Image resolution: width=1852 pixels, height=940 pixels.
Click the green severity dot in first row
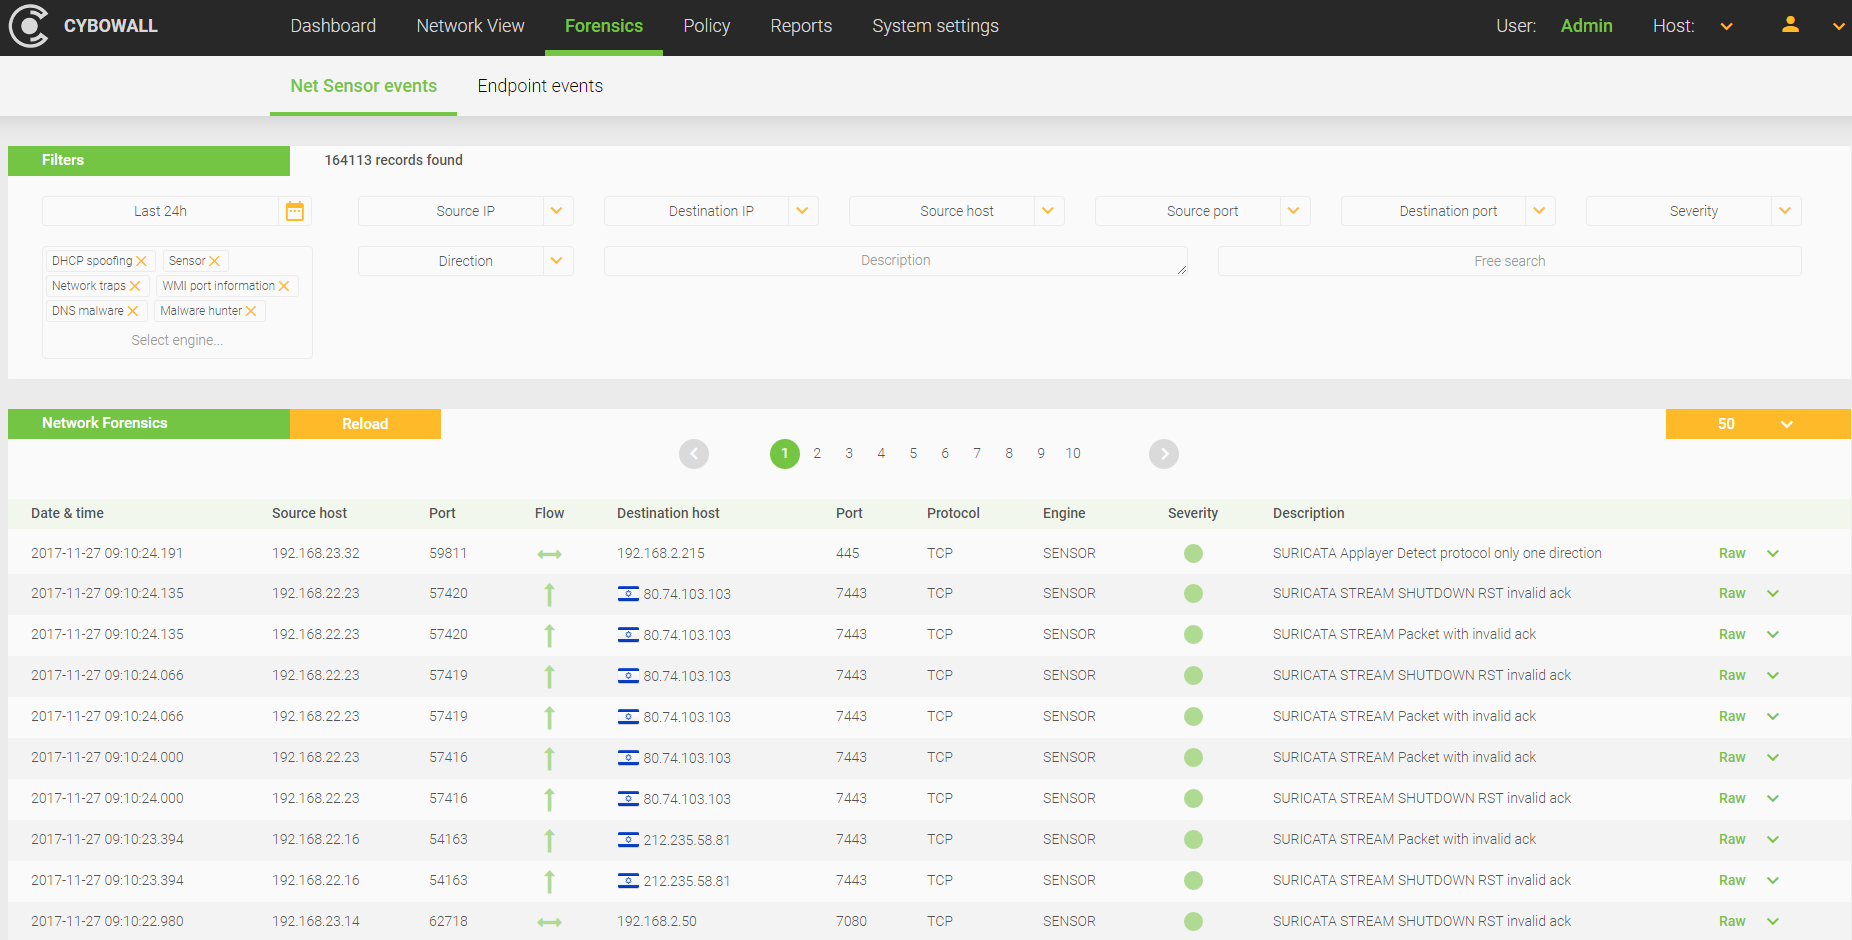[1193, 553]
